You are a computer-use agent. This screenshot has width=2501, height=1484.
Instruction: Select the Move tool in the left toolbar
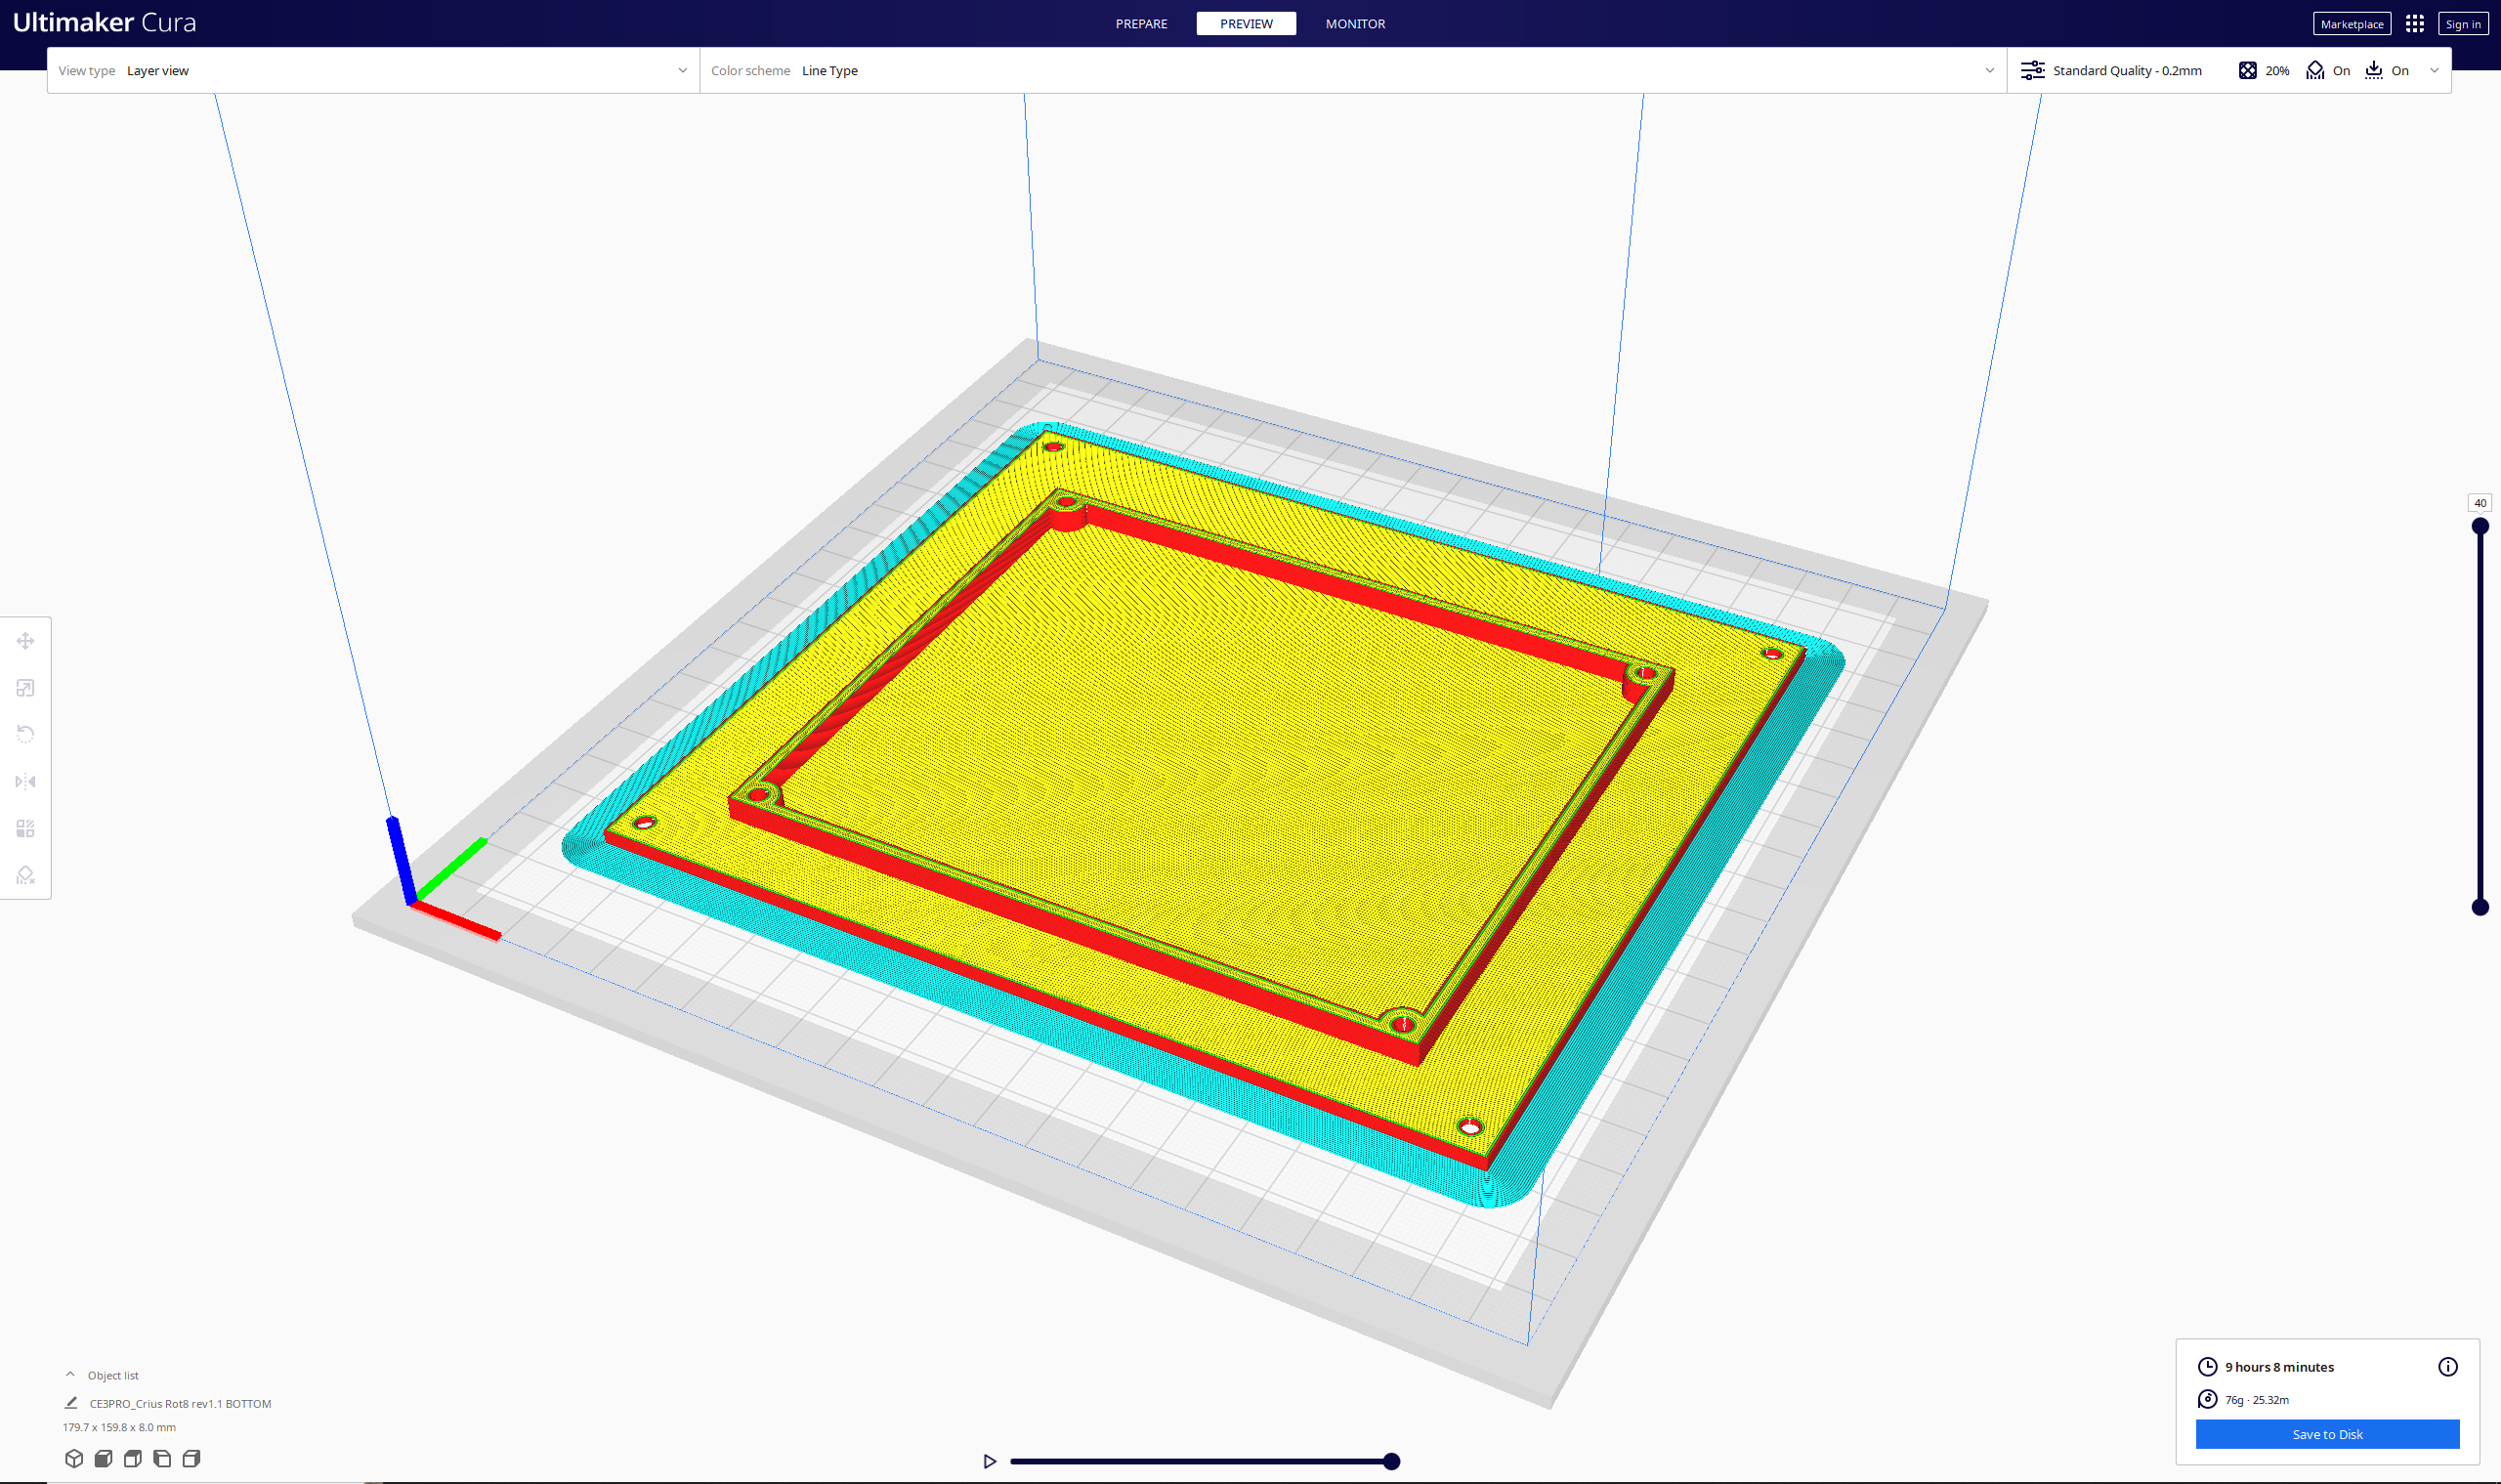pyautogui.click(x=25, y=640)
